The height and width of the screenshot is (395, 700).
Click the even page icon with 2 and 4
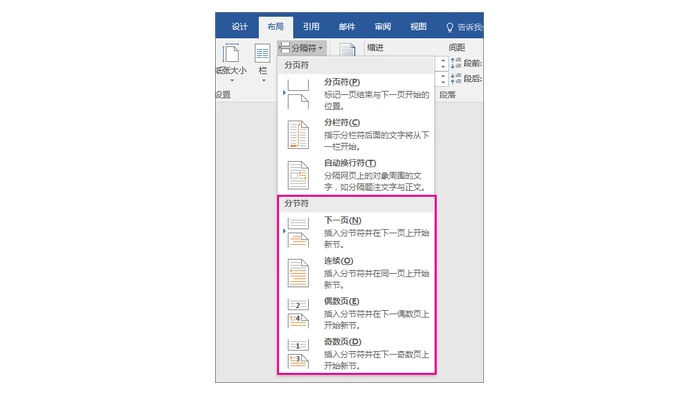tap(298, 313)
